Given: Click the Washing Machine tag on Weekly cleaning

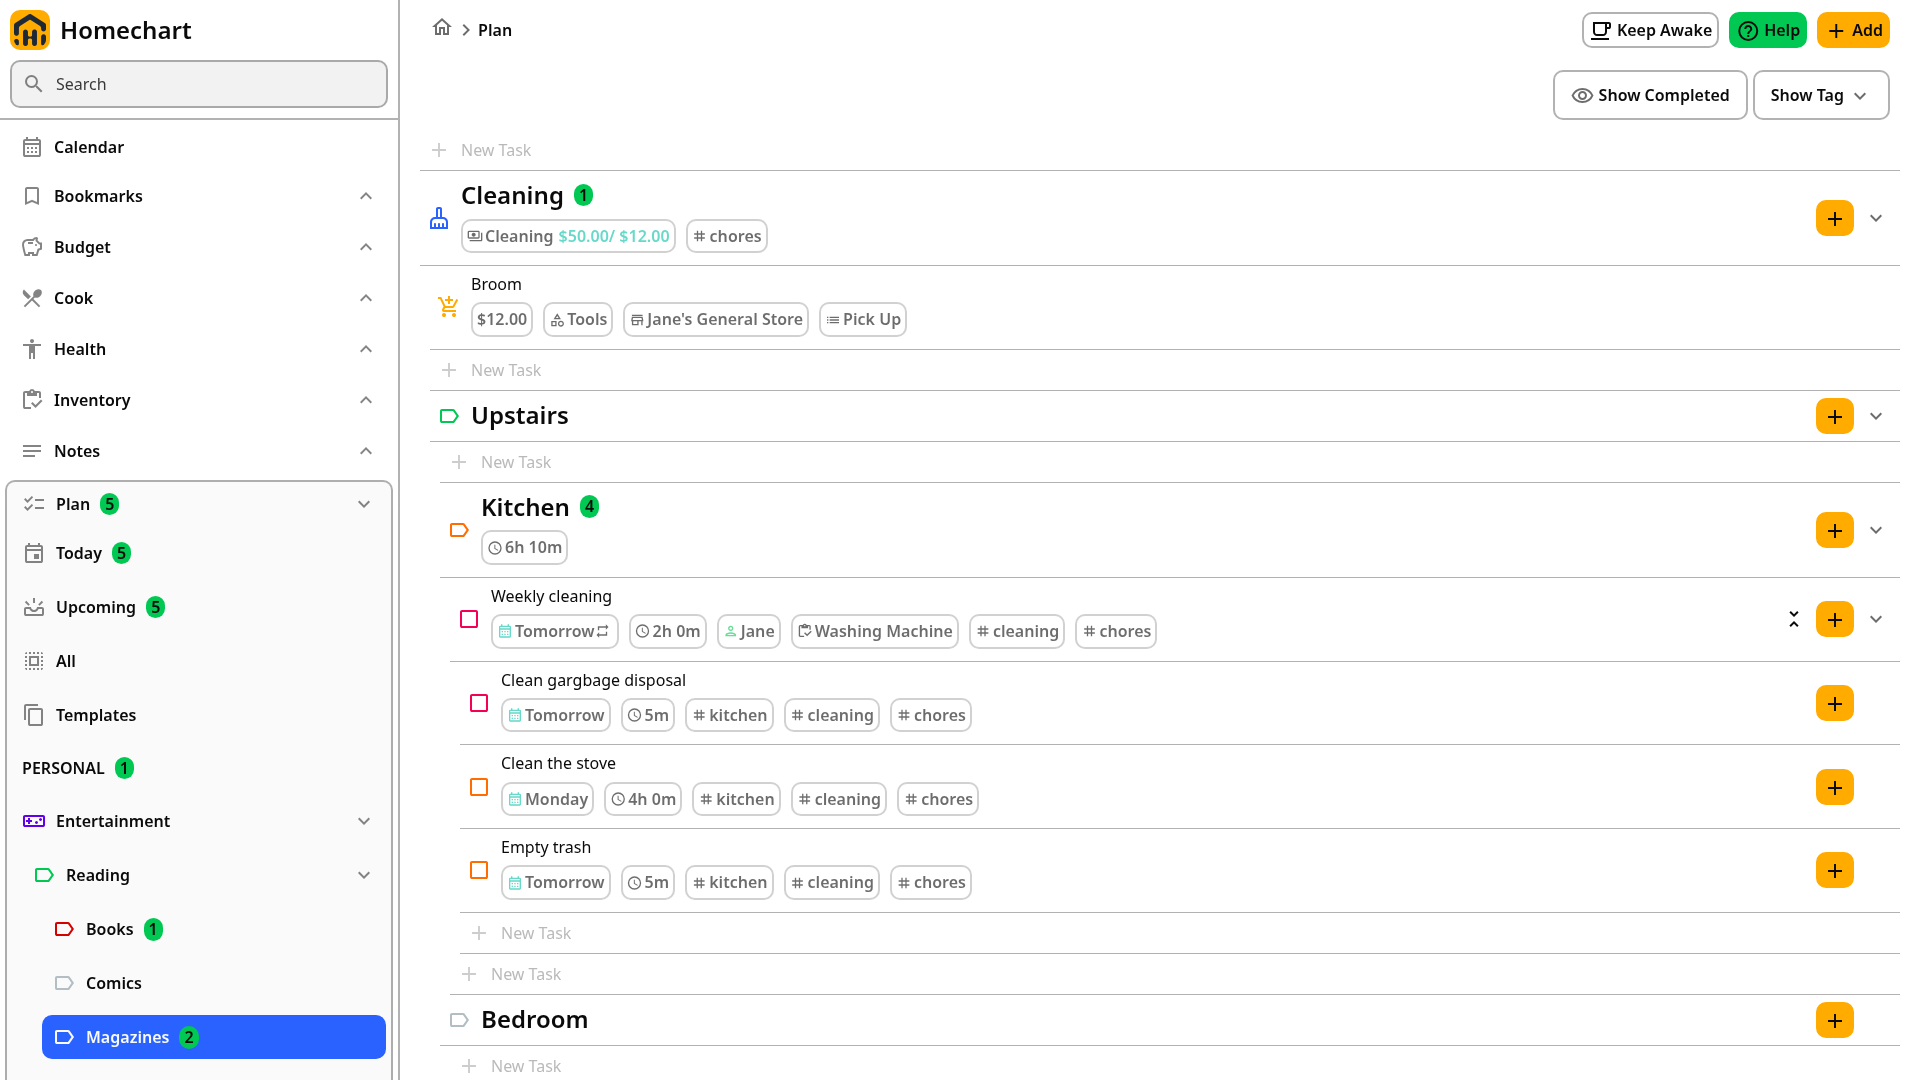Looking at the screenshot, I should [874, 631].
